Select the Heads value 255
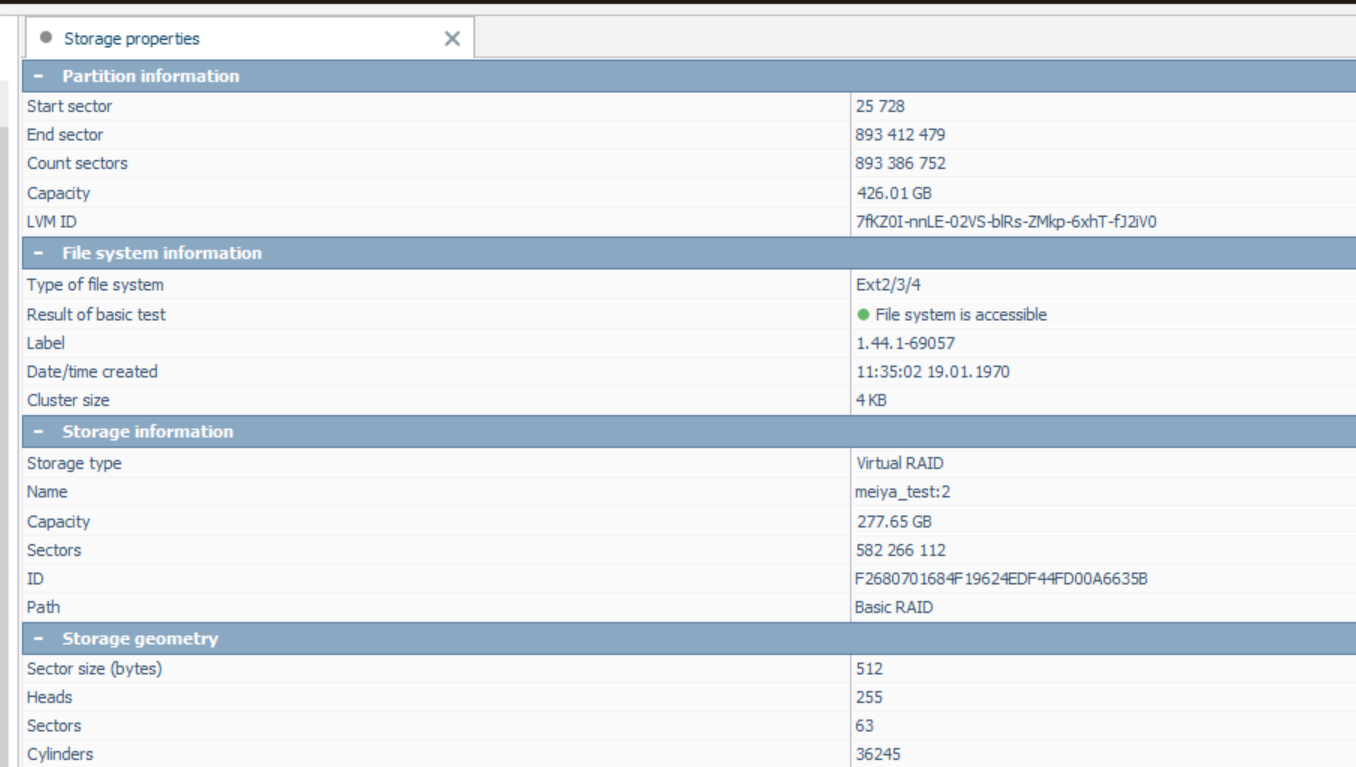The width and height of the screenshot is (1356, 767). [869, 697]
